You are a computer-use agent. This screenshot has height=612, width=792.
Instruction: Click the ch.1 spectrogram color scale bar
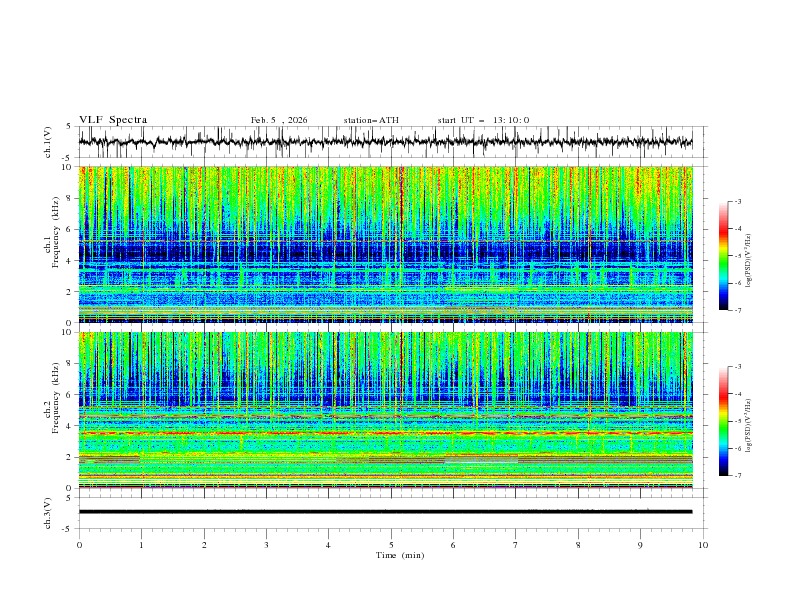[724, 256]
